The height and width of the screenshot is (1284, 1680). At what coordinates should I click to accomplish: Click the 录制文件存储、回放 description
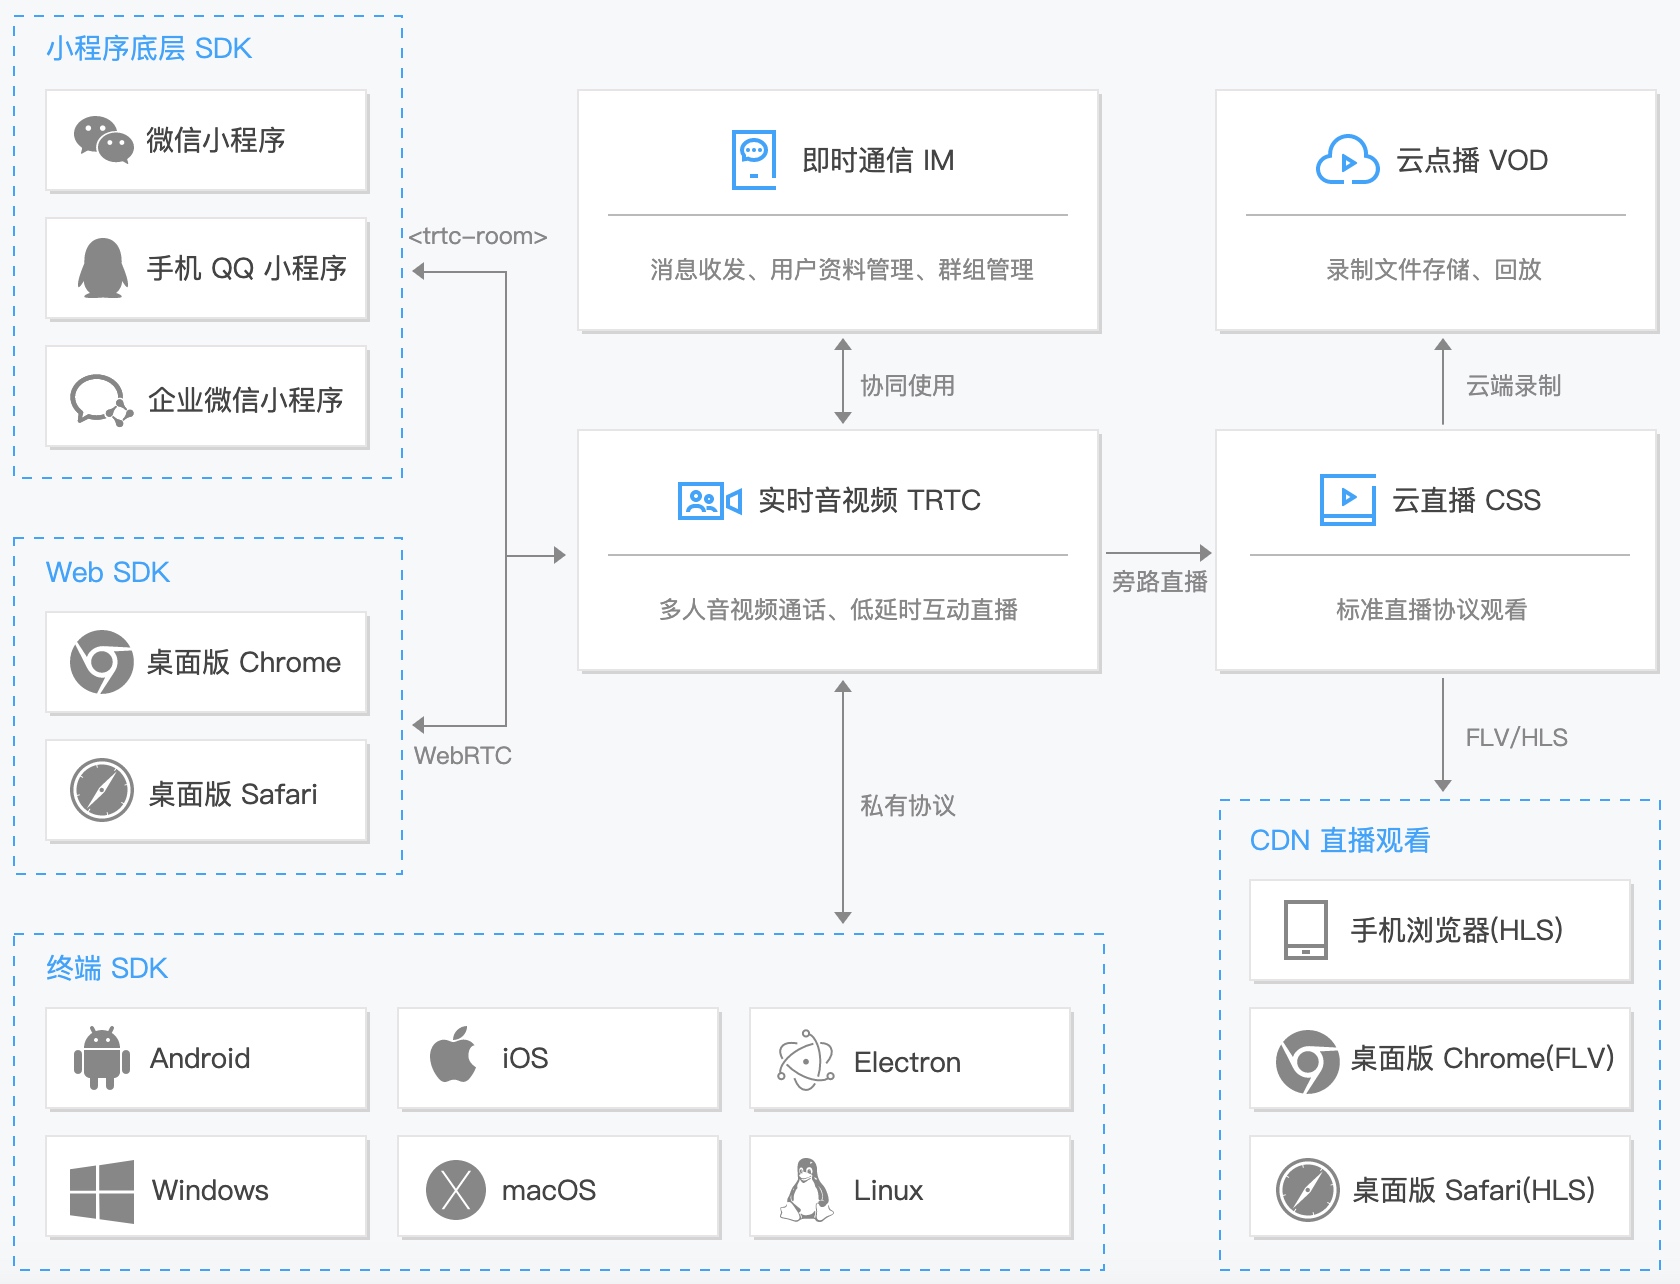[x=1434, y=270]
